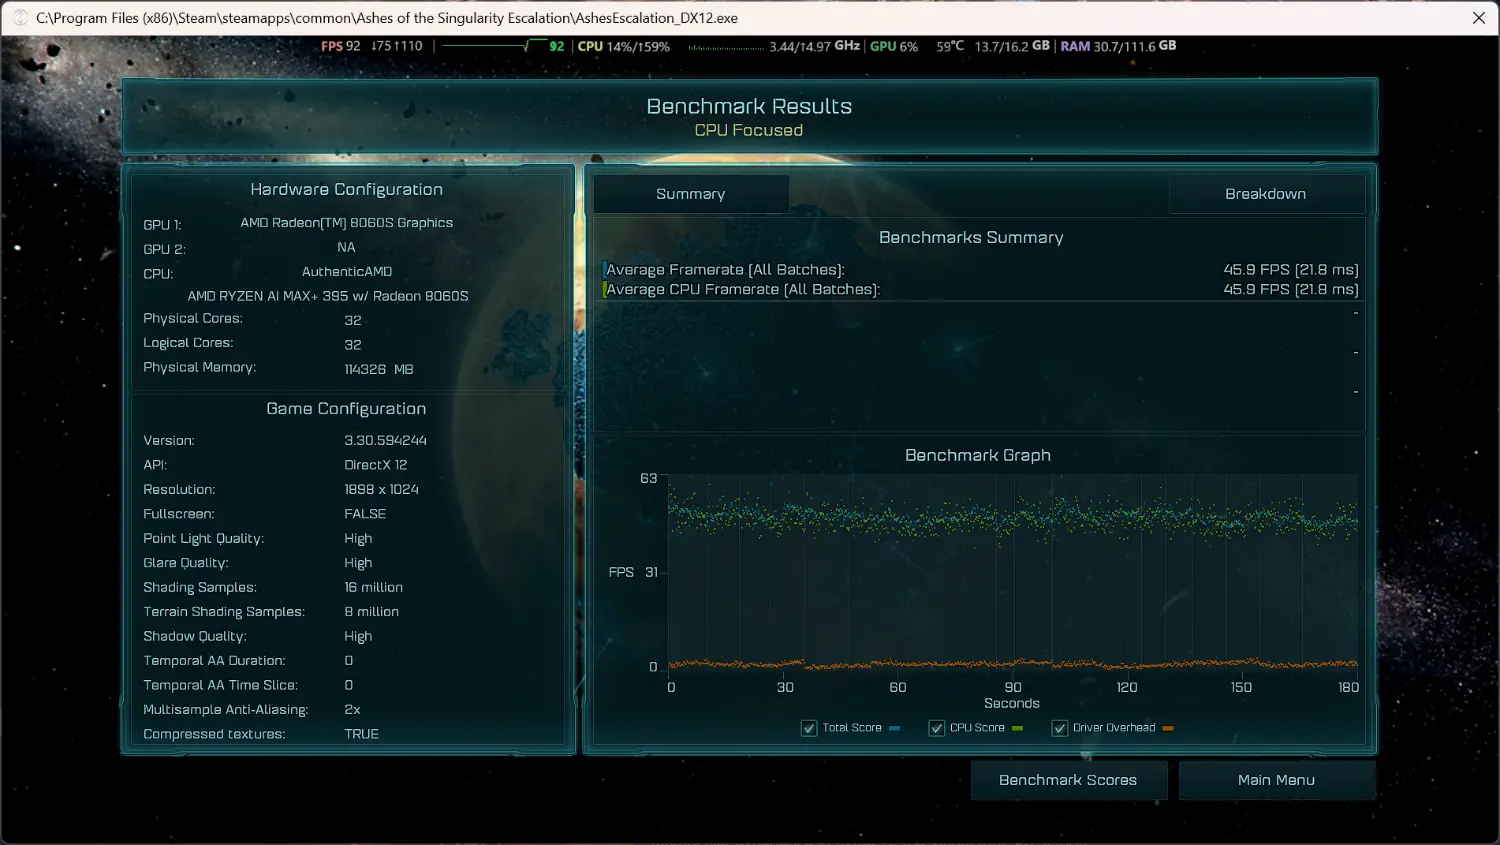1500x845 pixels.
Task: Click the orange Driver Overhead legend swatch
Action: coord(1168,728)
